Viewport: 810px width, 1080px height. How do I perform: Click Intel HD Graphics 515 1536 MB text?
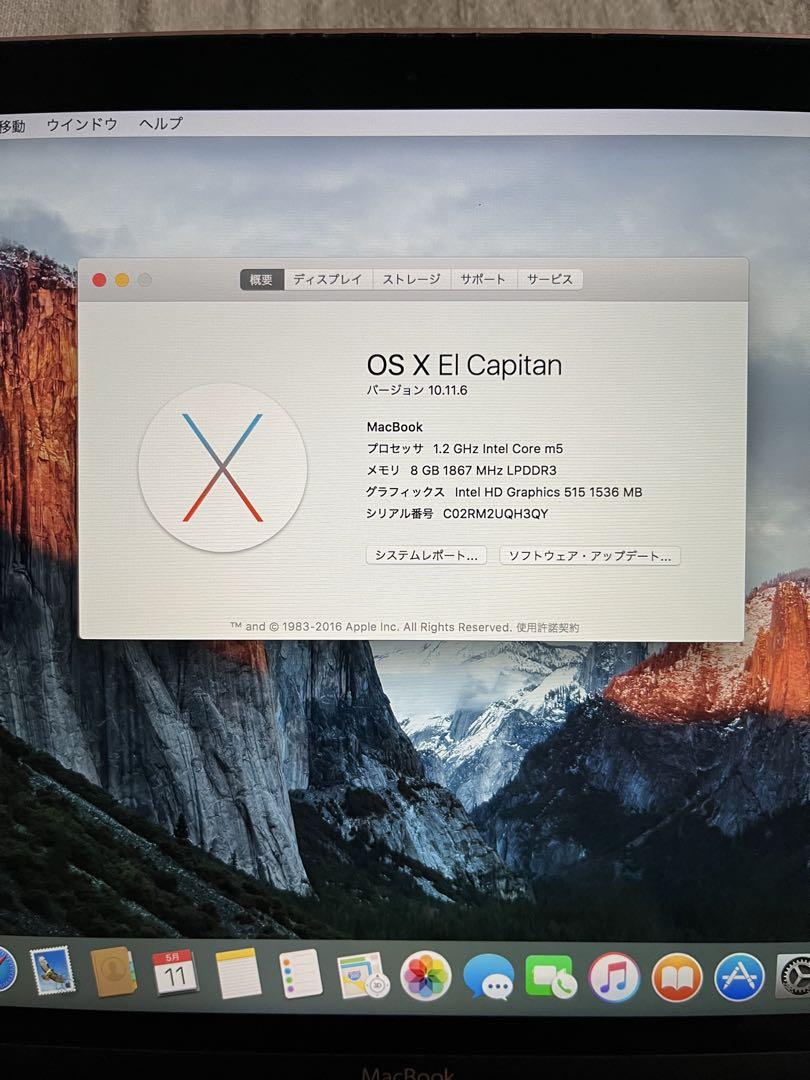[548, 492]
